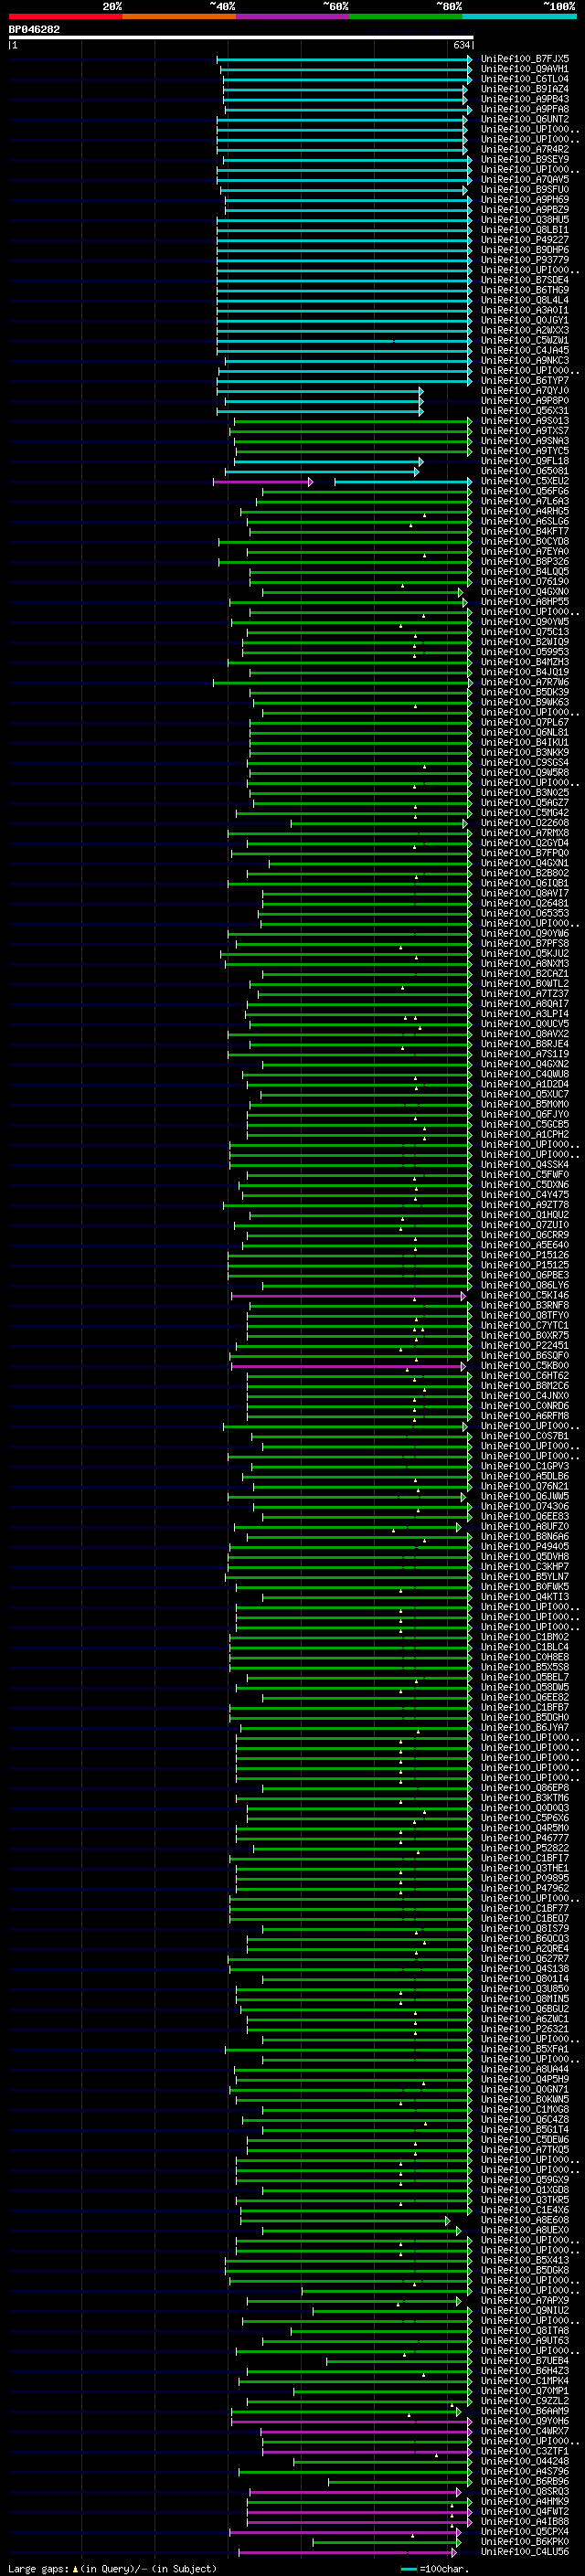The width and height of the screenshot is (585, 2576).
Task: Click the UniRef100_C4LU56 label
Action: click(525, 2552)
